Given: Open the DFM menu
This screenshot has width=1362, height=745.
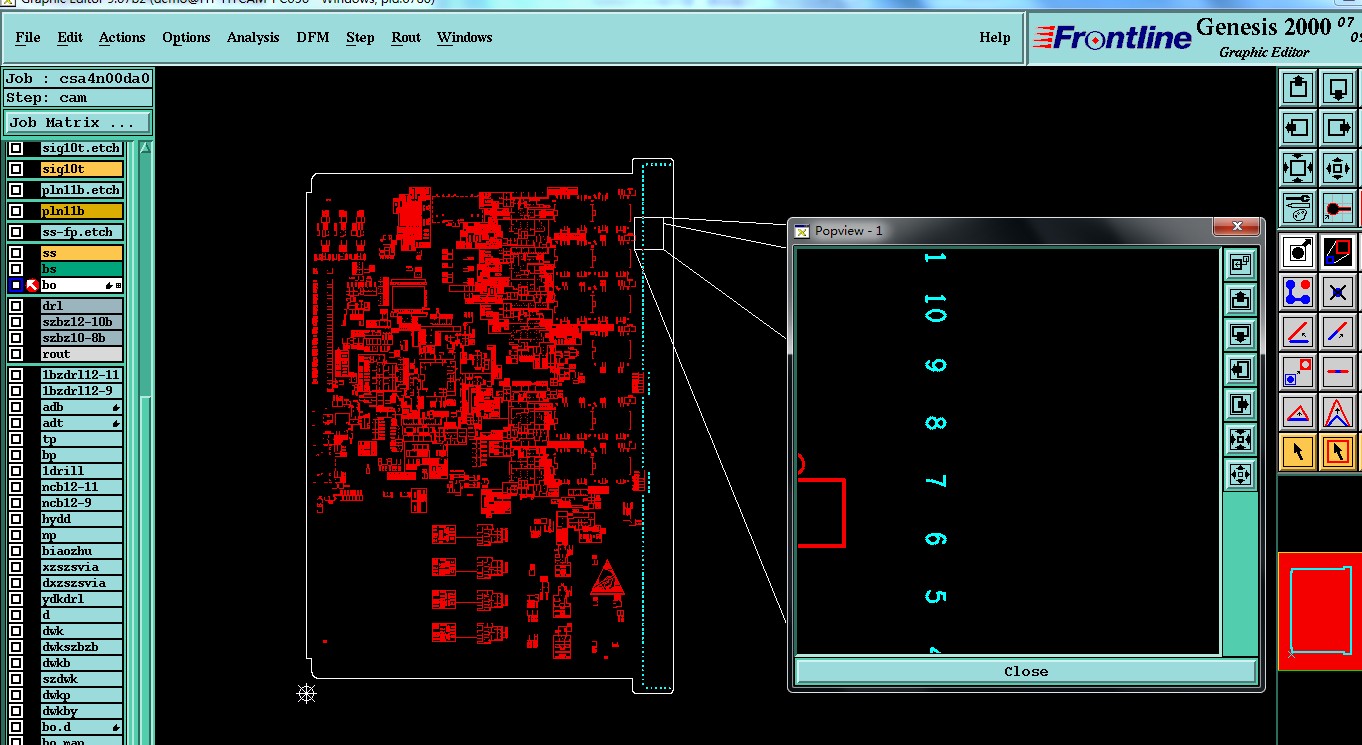Looking at the screenshot, I should pyautogui.click(x=313, y=37).
